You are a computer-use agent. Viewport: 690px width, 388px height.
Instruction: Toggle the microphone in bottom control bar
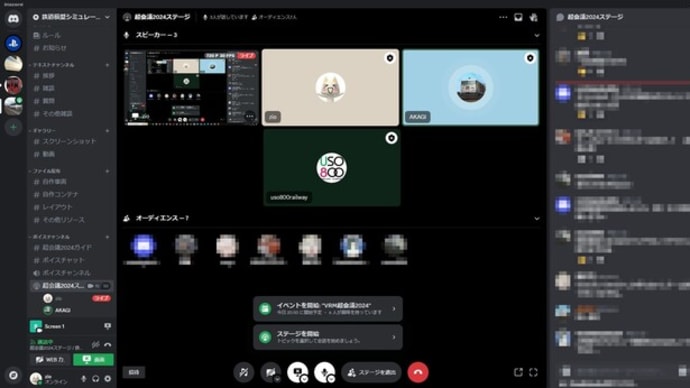[324, 372]
